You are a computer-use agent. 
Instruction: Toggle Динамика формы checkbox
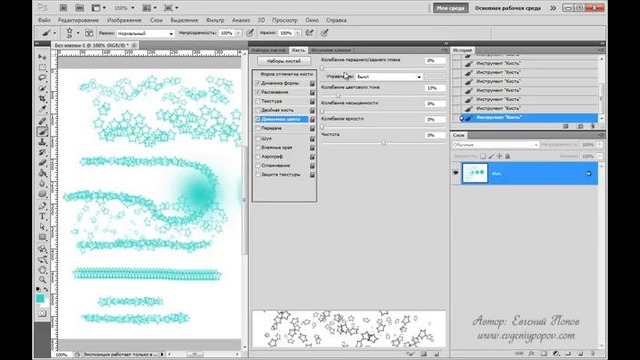coord(258,83)
